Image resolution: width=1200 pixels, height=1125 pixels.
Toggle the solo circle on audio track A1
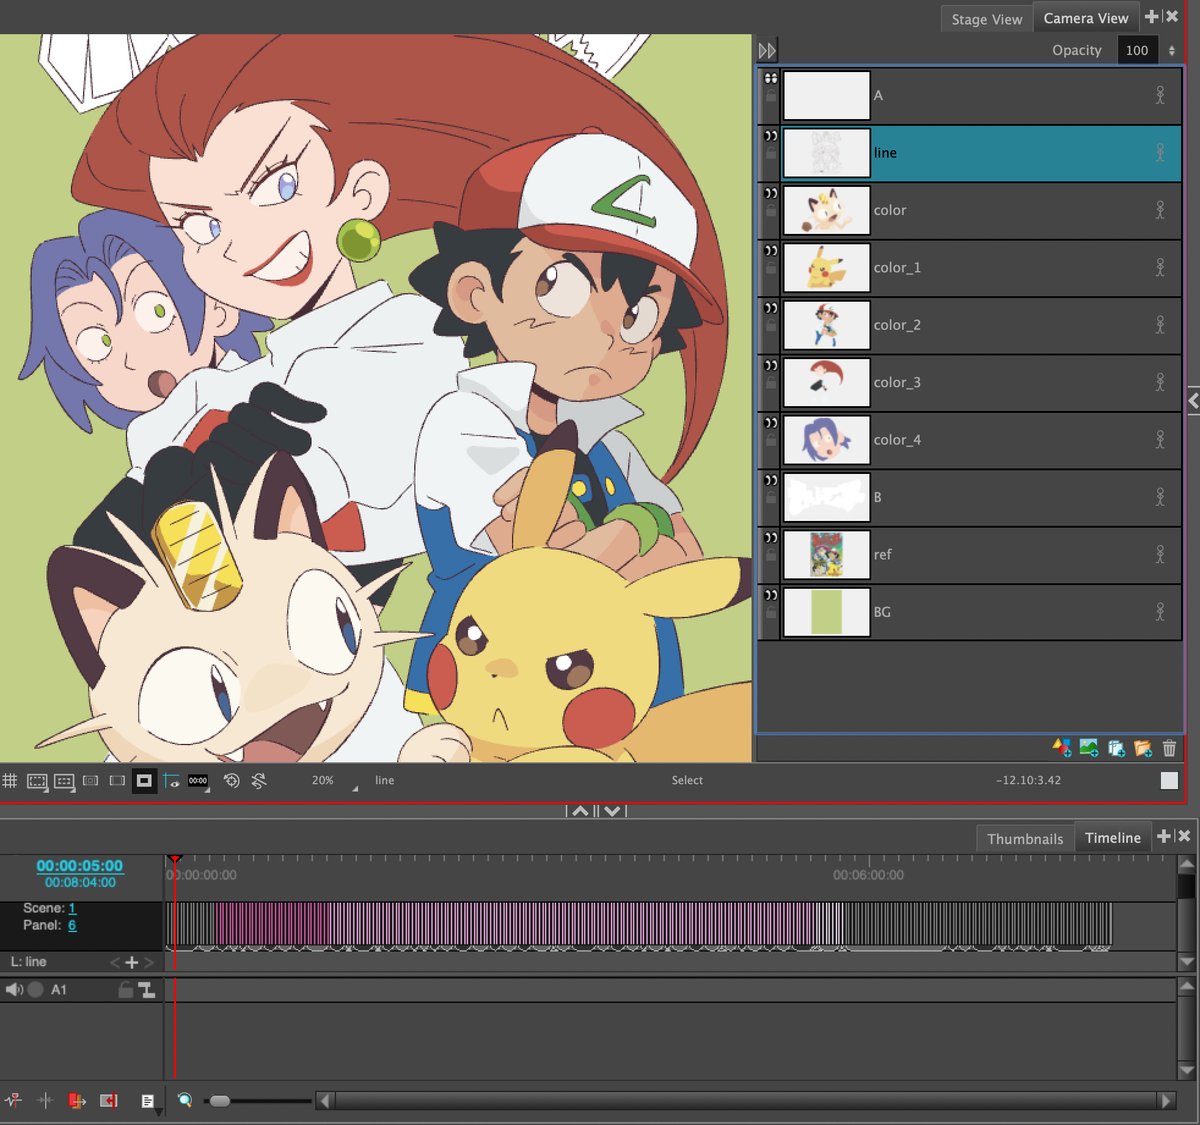pyautogui.click(x=36, y=989)
